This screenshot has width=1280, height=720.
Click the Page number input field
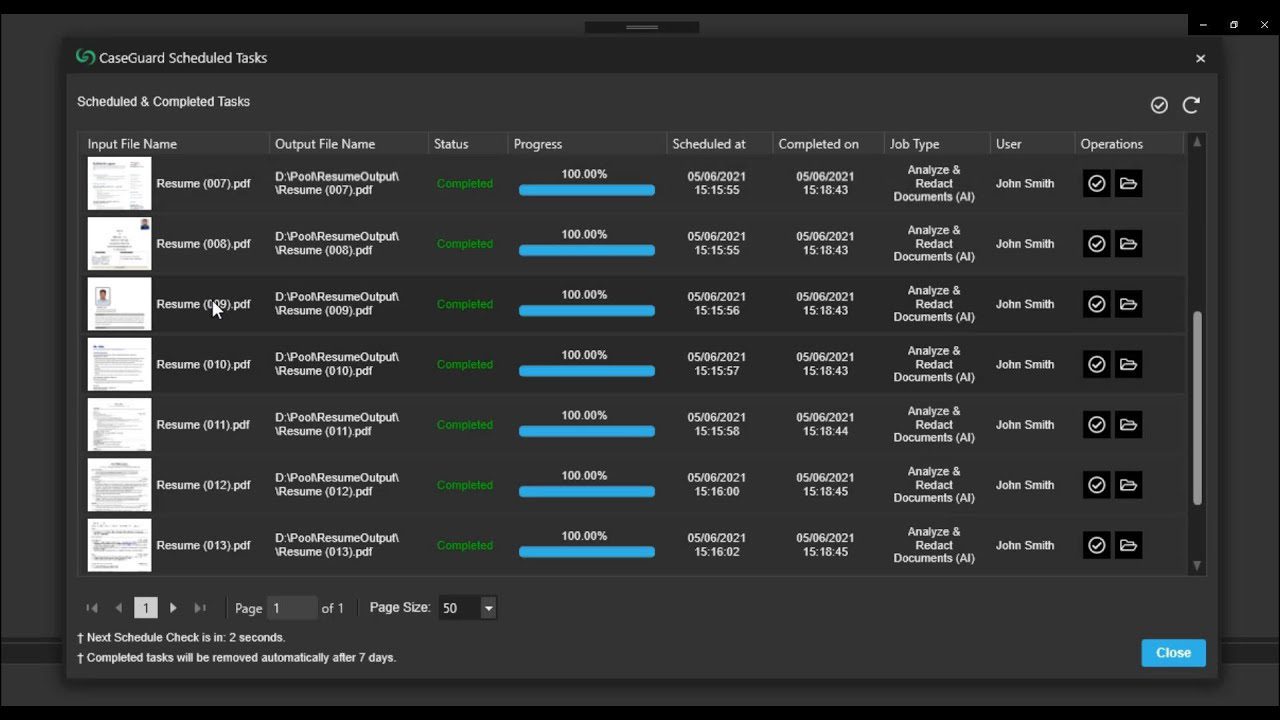click(291, 608)
